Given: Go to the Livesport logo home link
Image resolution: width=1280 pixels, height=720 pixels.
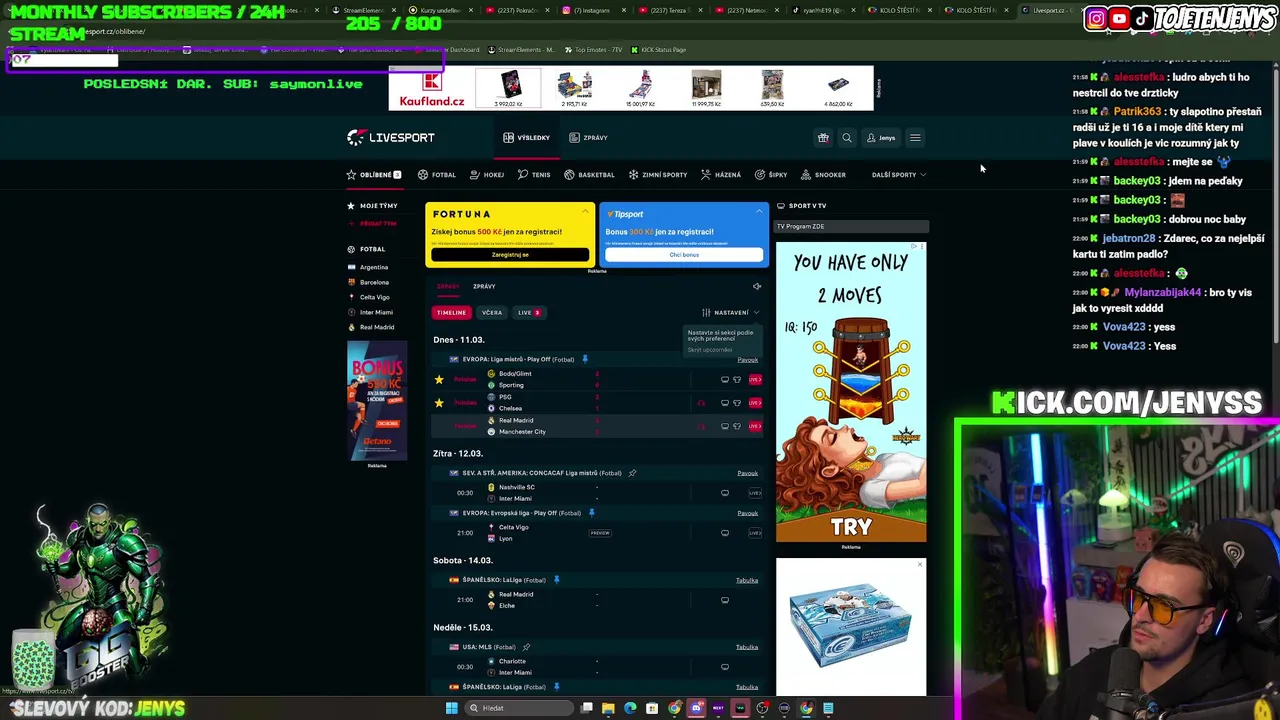Looking at the screenshot, I should click(x=391, y=137).
